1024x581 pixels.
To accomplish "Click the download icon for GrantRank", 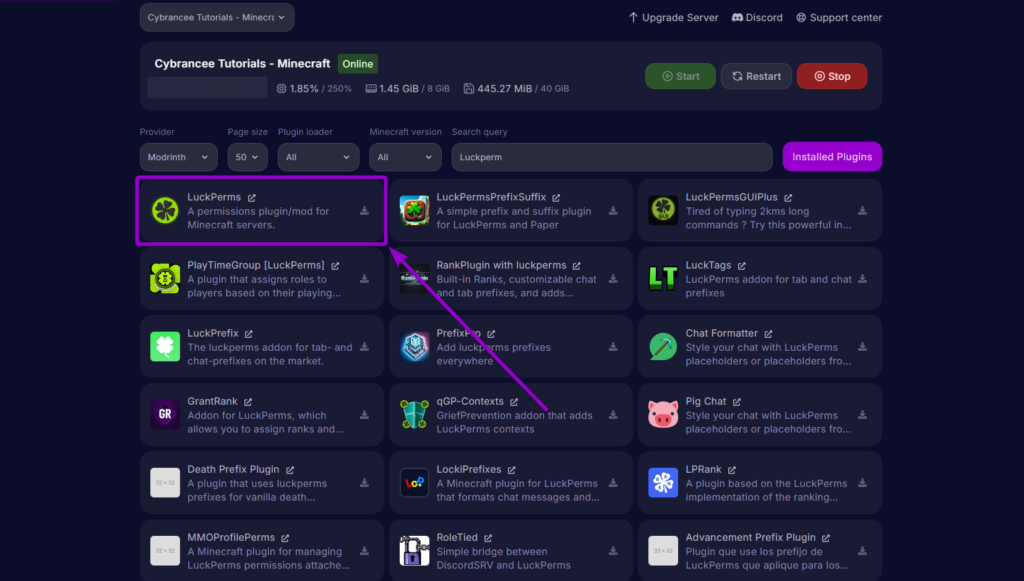I will [x=364, y=415].
